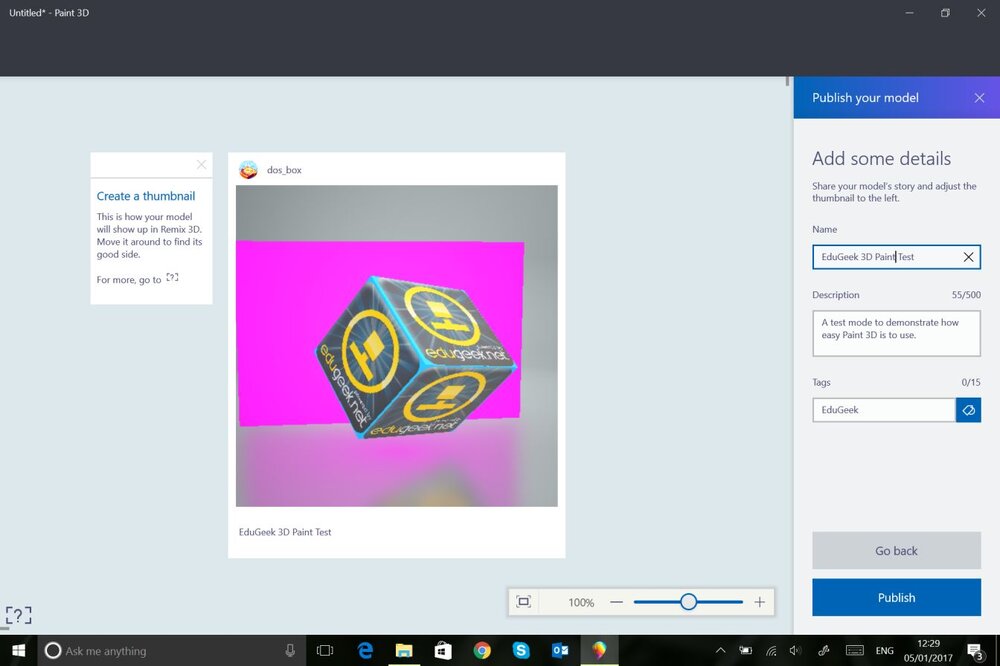Open Skype from taskbar

click(521, 651)
